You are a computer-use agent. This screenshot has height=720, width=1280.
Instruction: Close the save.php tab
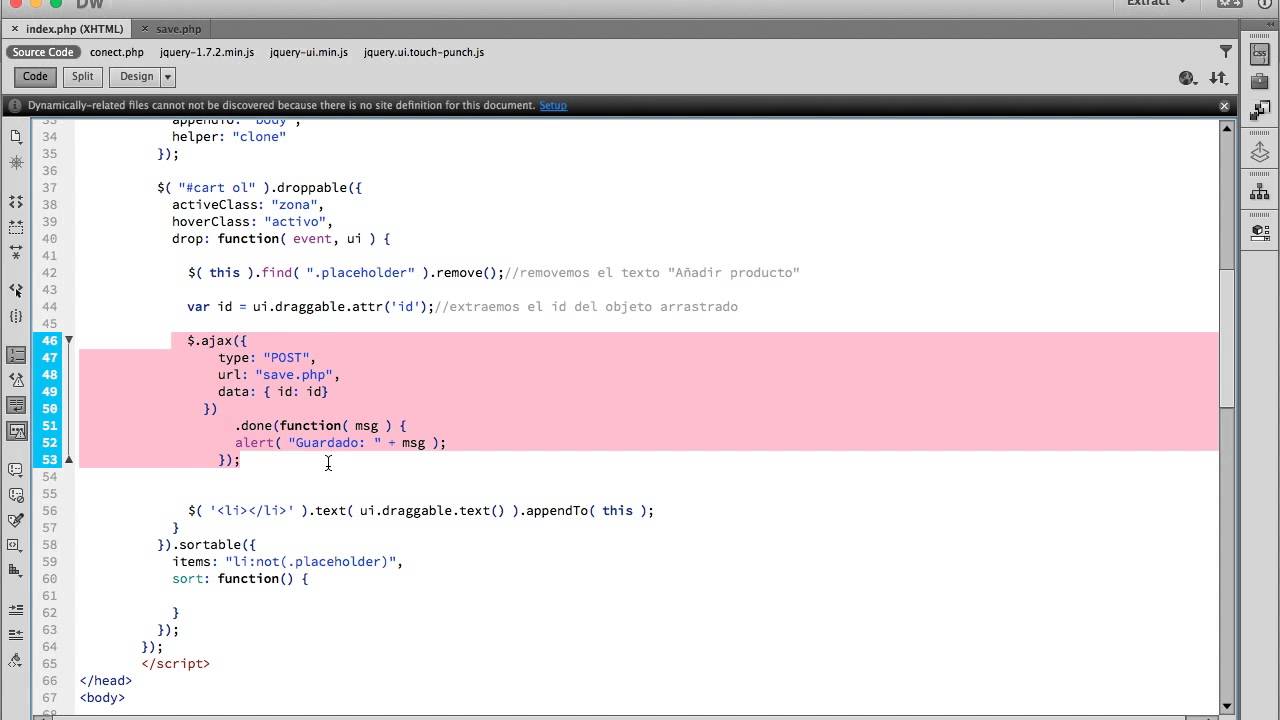(144, 29)
